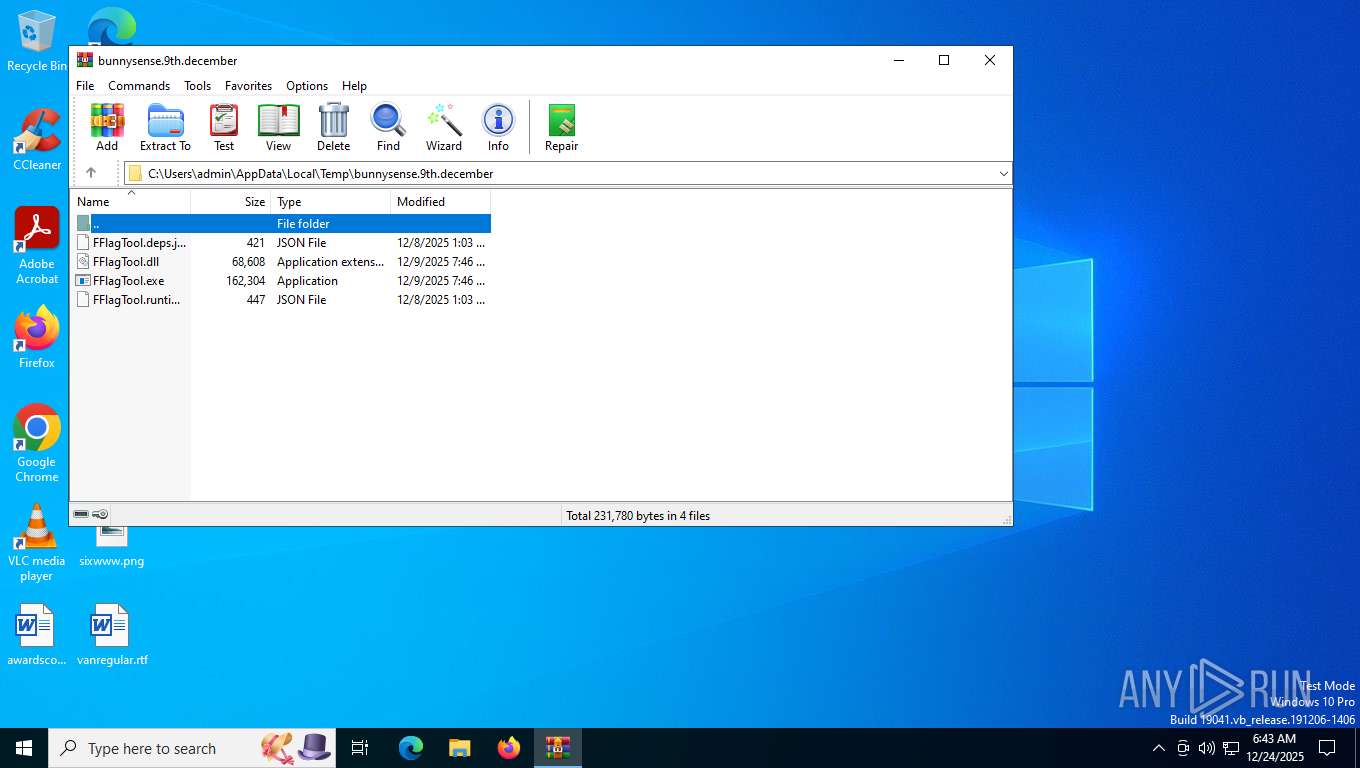The width and height of the screenshot is (1360, 768).
Task: Select the parent folder '..' row
Action: 281,224
